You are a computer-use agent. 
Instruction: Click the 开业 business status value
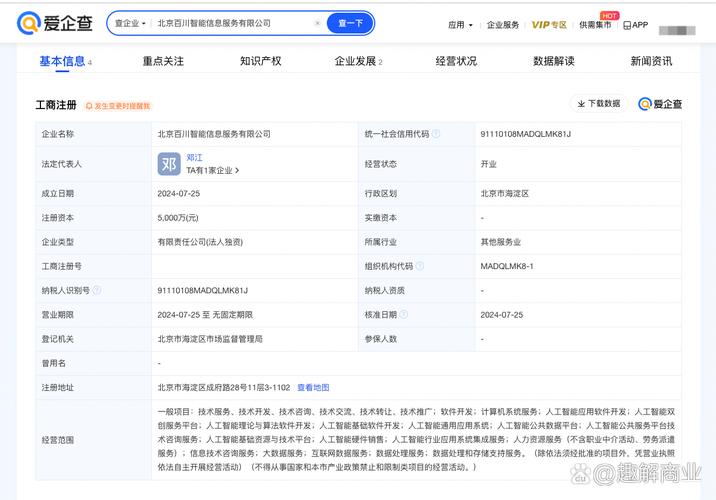(488, 164)
